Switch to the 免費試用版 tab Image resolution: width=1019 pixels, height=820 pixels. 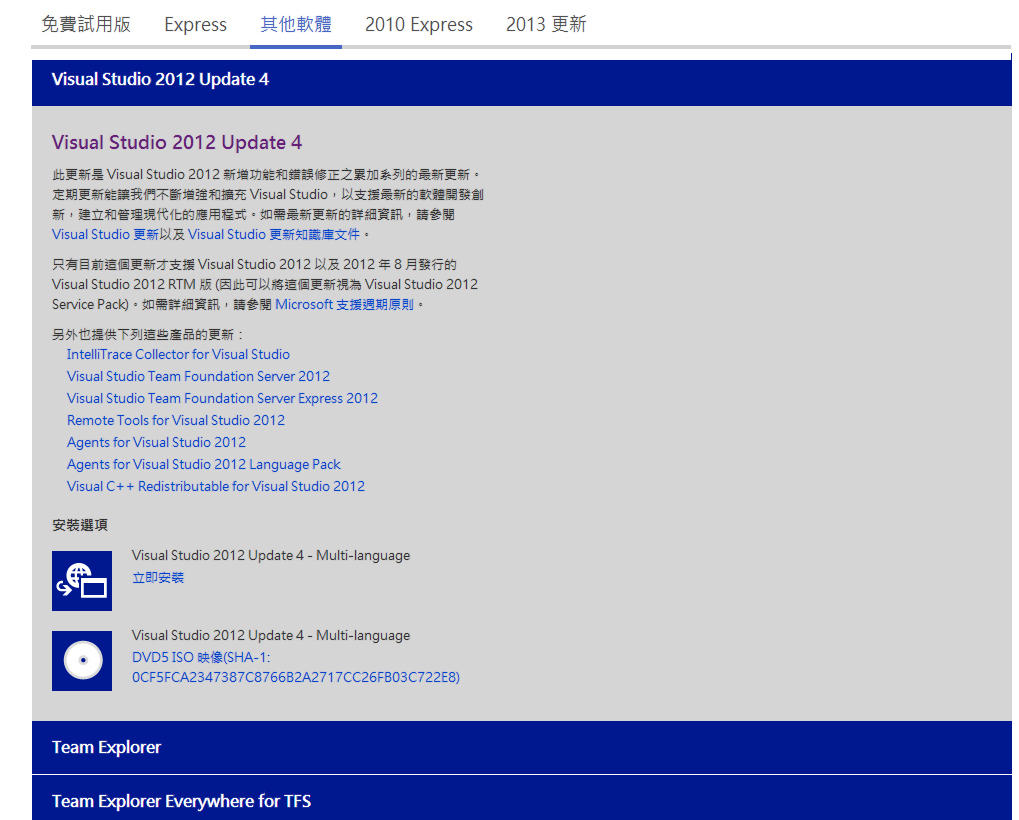pyautogui.click(x=86, y=25)
